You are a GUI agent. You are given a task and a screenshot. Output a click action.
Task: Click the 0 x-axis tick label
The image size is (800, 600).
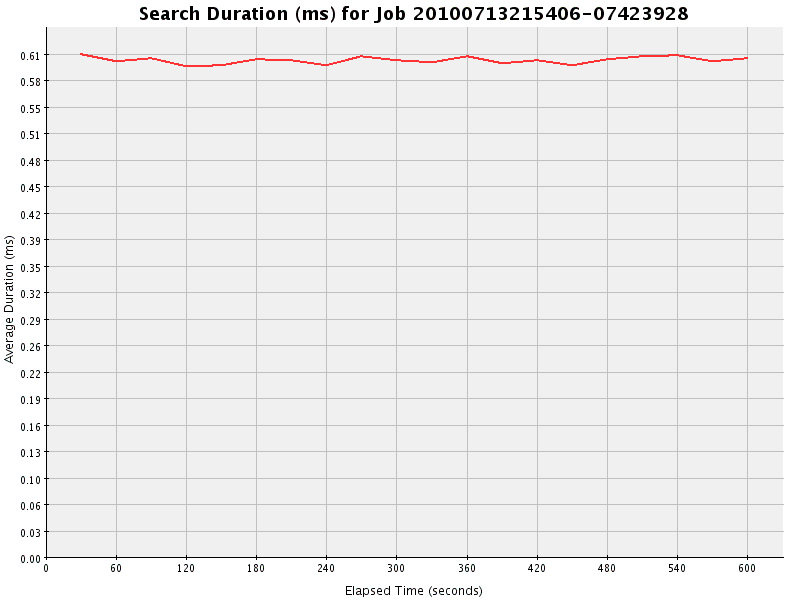[x=46, y=568]
